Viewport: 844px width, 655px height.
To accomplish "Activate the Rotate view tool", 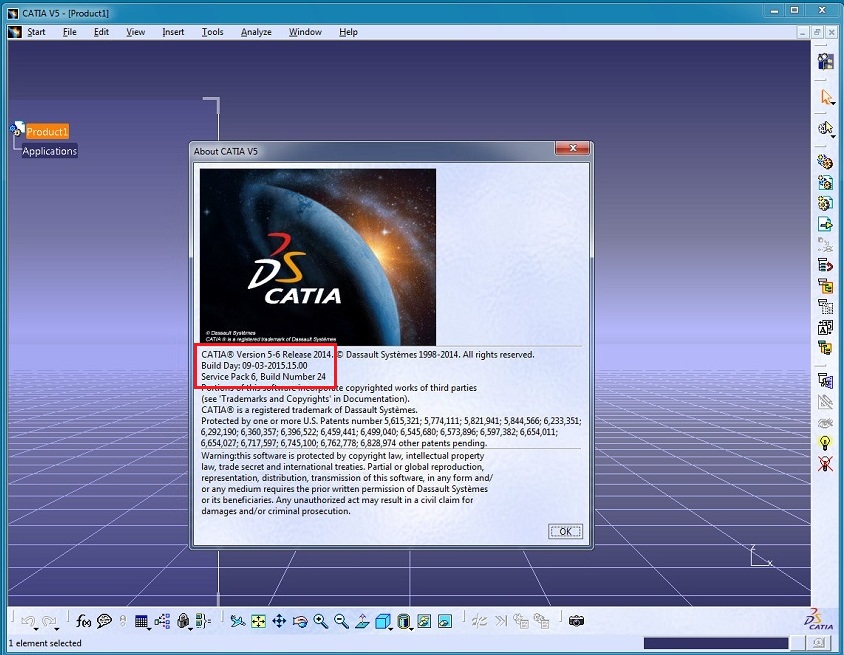I will click(300, 621).
